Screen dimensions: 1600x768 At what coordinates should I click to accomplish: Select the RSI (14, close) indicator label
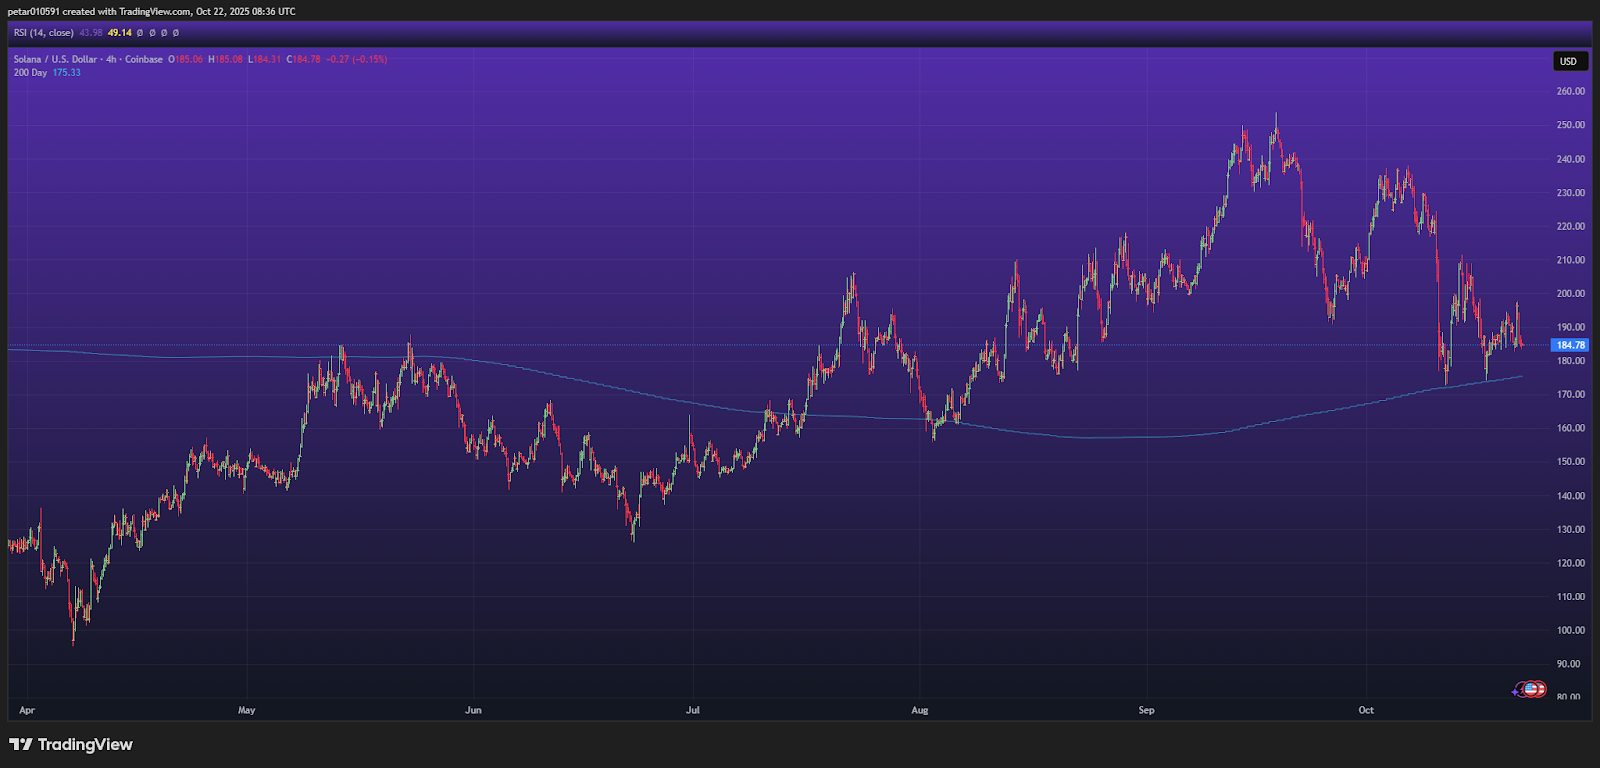[x=43, y=33]
